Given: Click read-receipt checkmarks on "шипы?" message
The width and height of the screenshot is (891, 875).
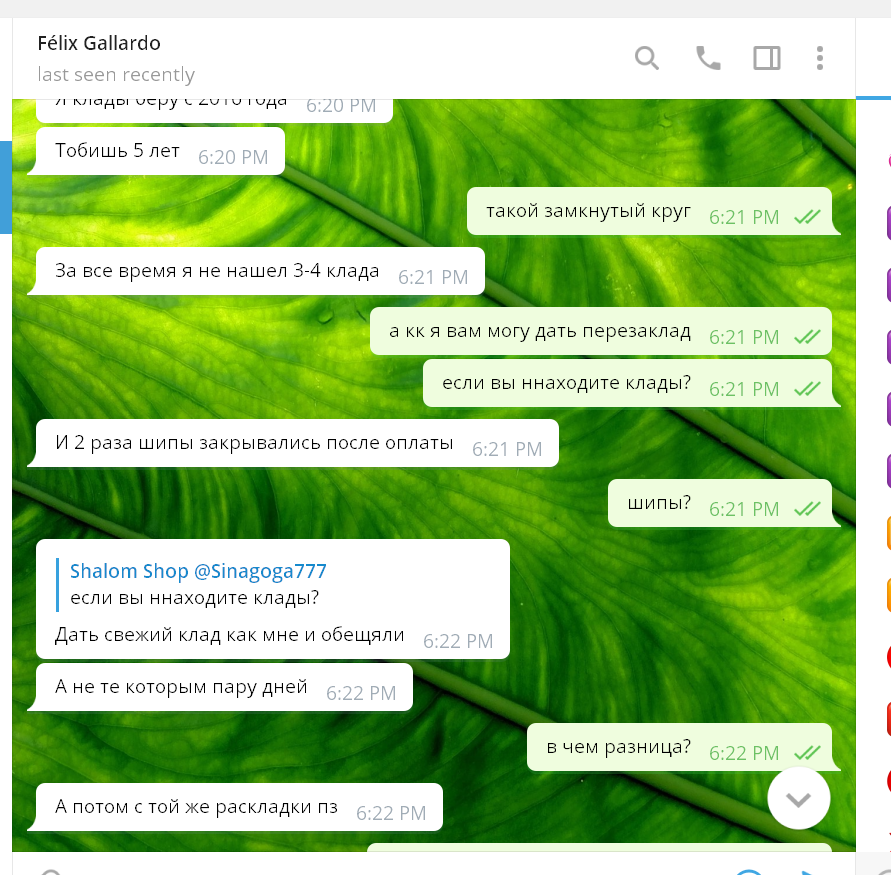Looking at the screenshot, I should tap(807, 509).
